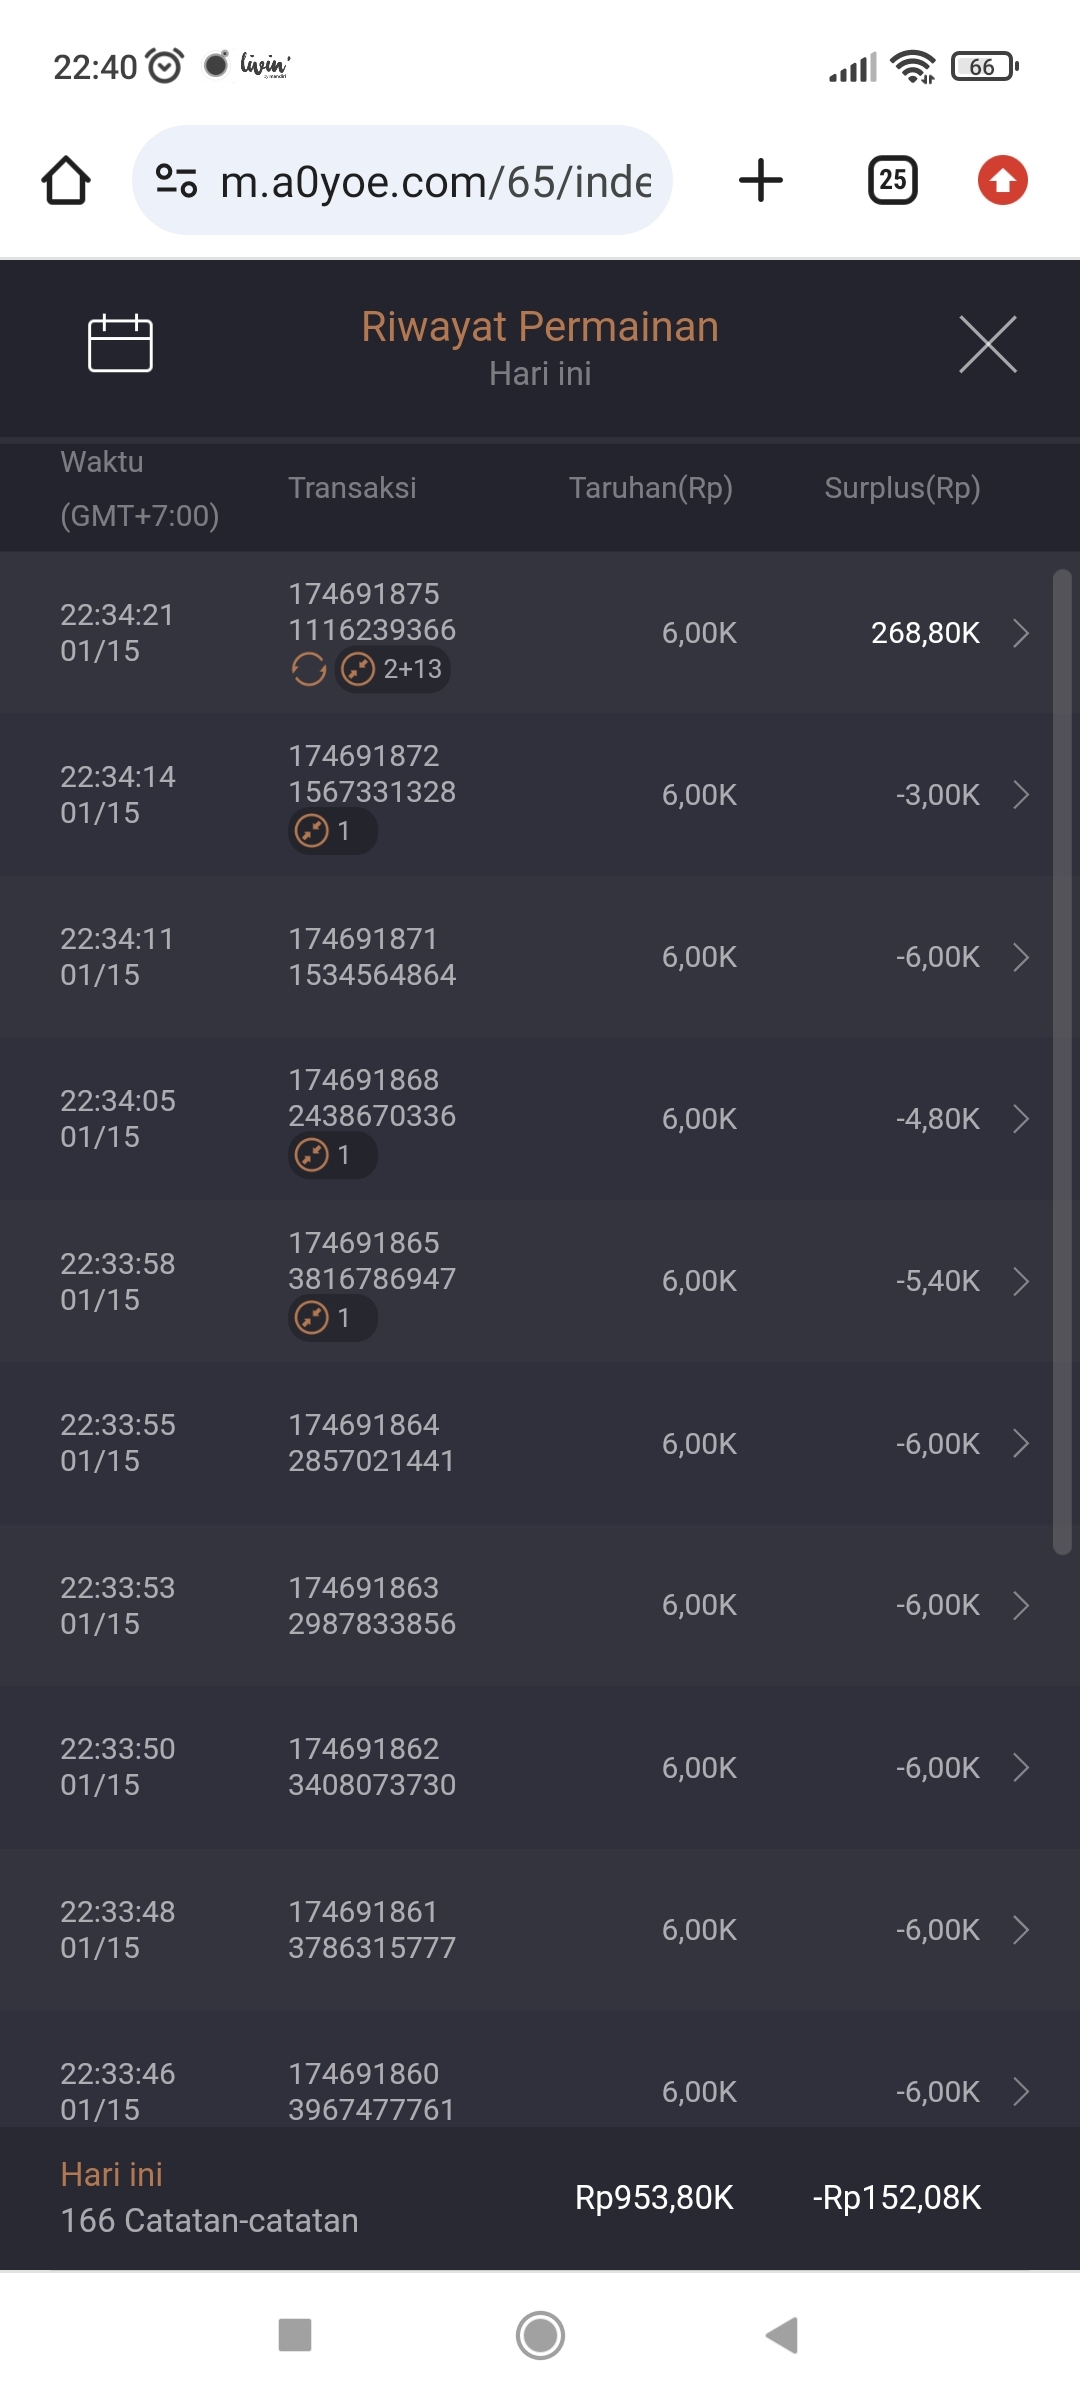Open site settings icon in address bar

176,181
